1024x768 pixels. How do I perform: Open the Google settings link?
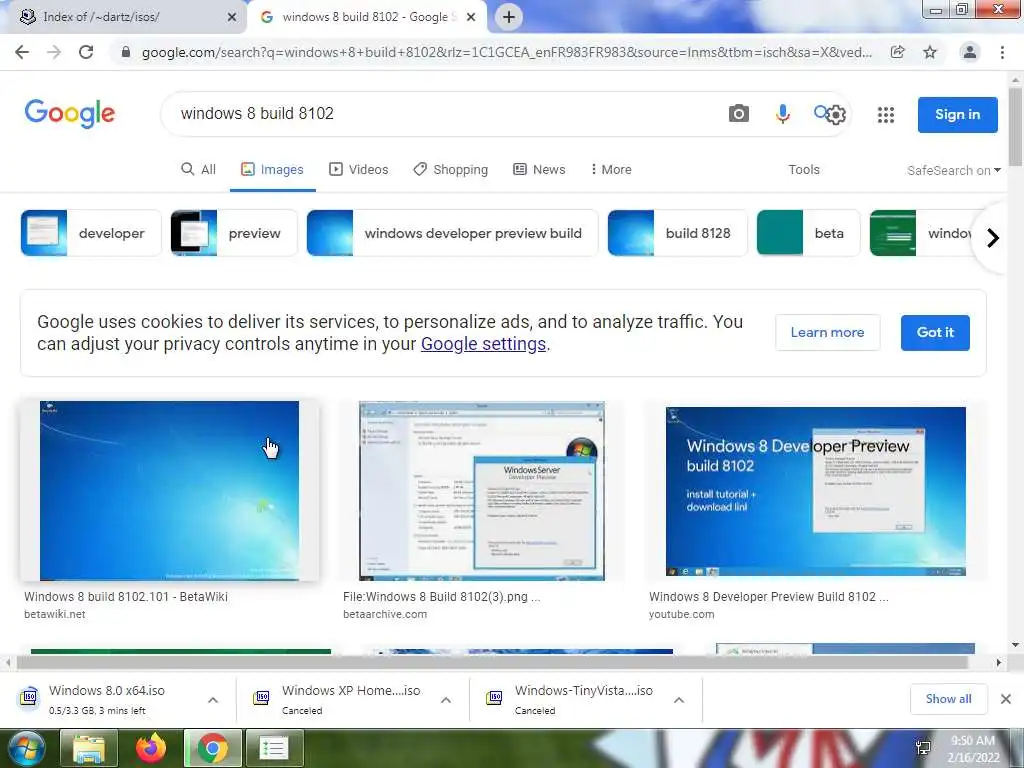[x=483, y=344]
